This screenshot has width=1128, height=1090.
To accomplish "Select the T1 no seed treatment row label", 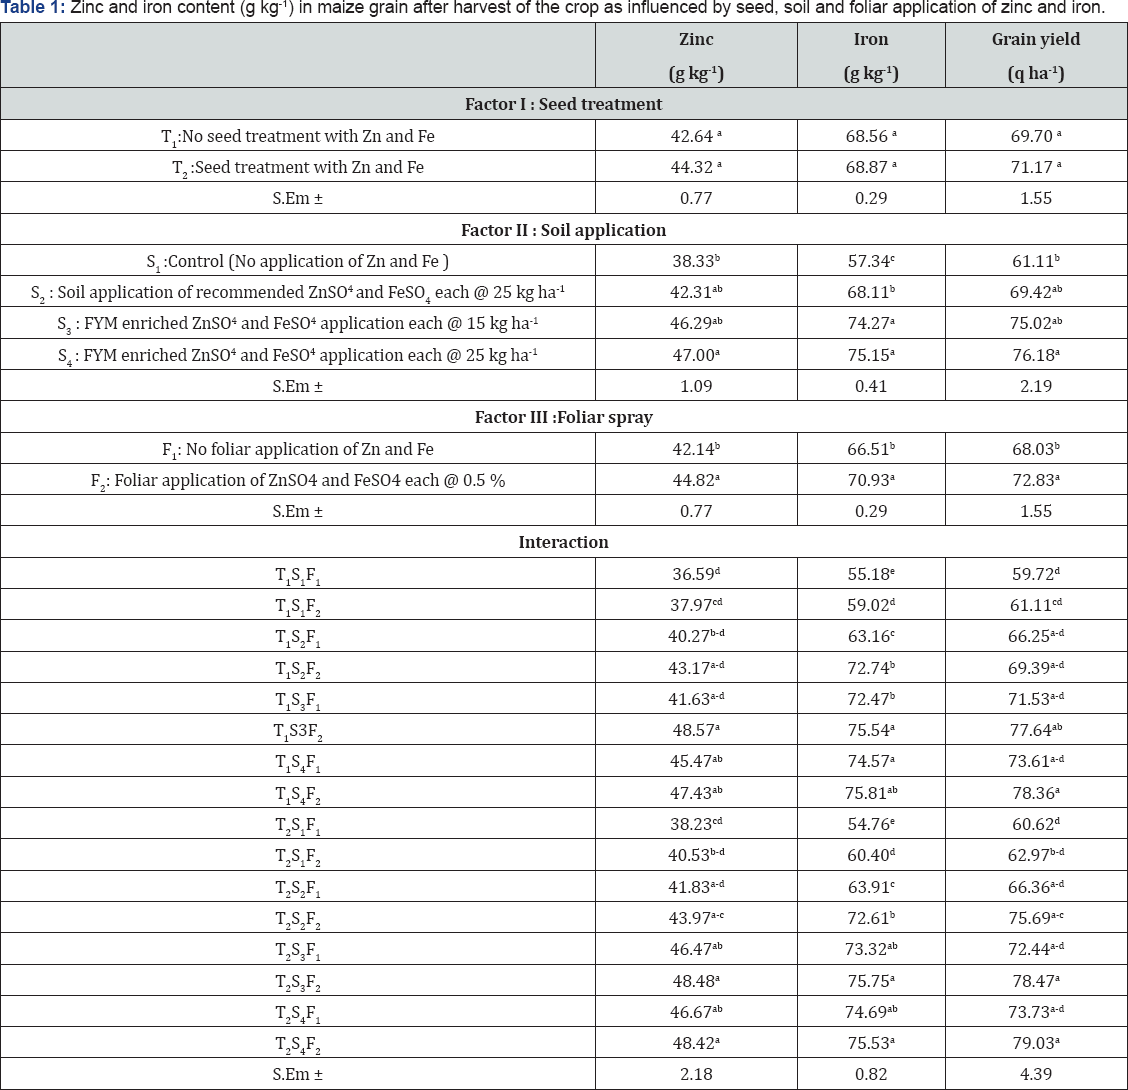I will [298, 136].
